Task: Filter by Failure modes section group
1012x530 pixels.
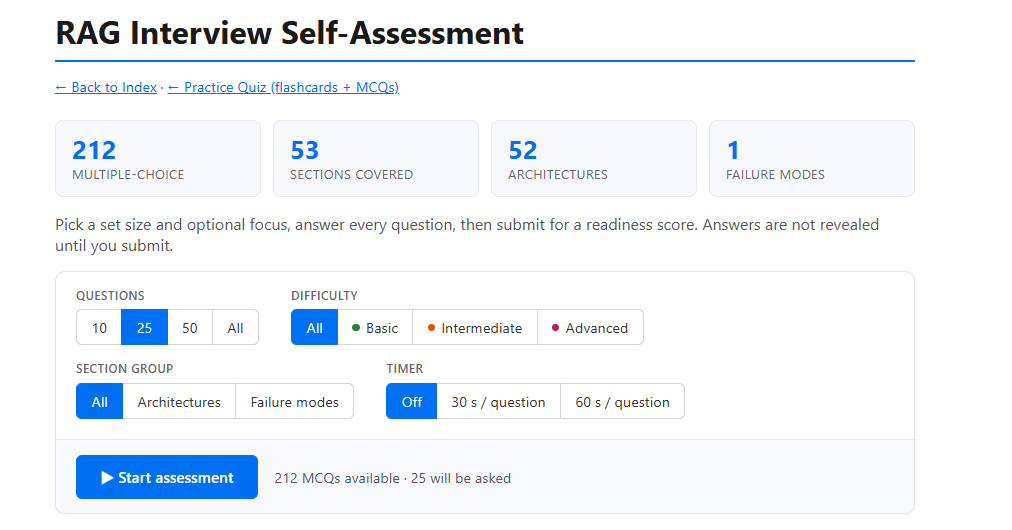Action: point(294,402)
